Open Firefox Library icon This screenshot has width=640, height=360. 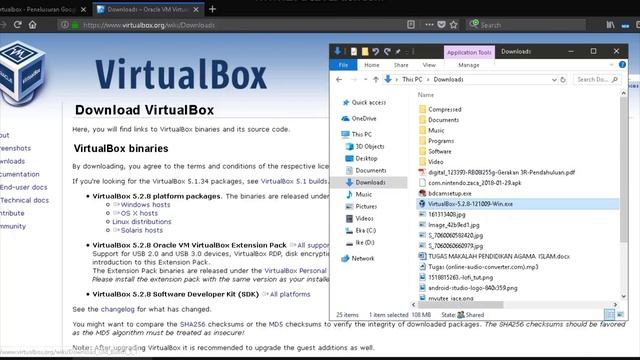(610, 25)
